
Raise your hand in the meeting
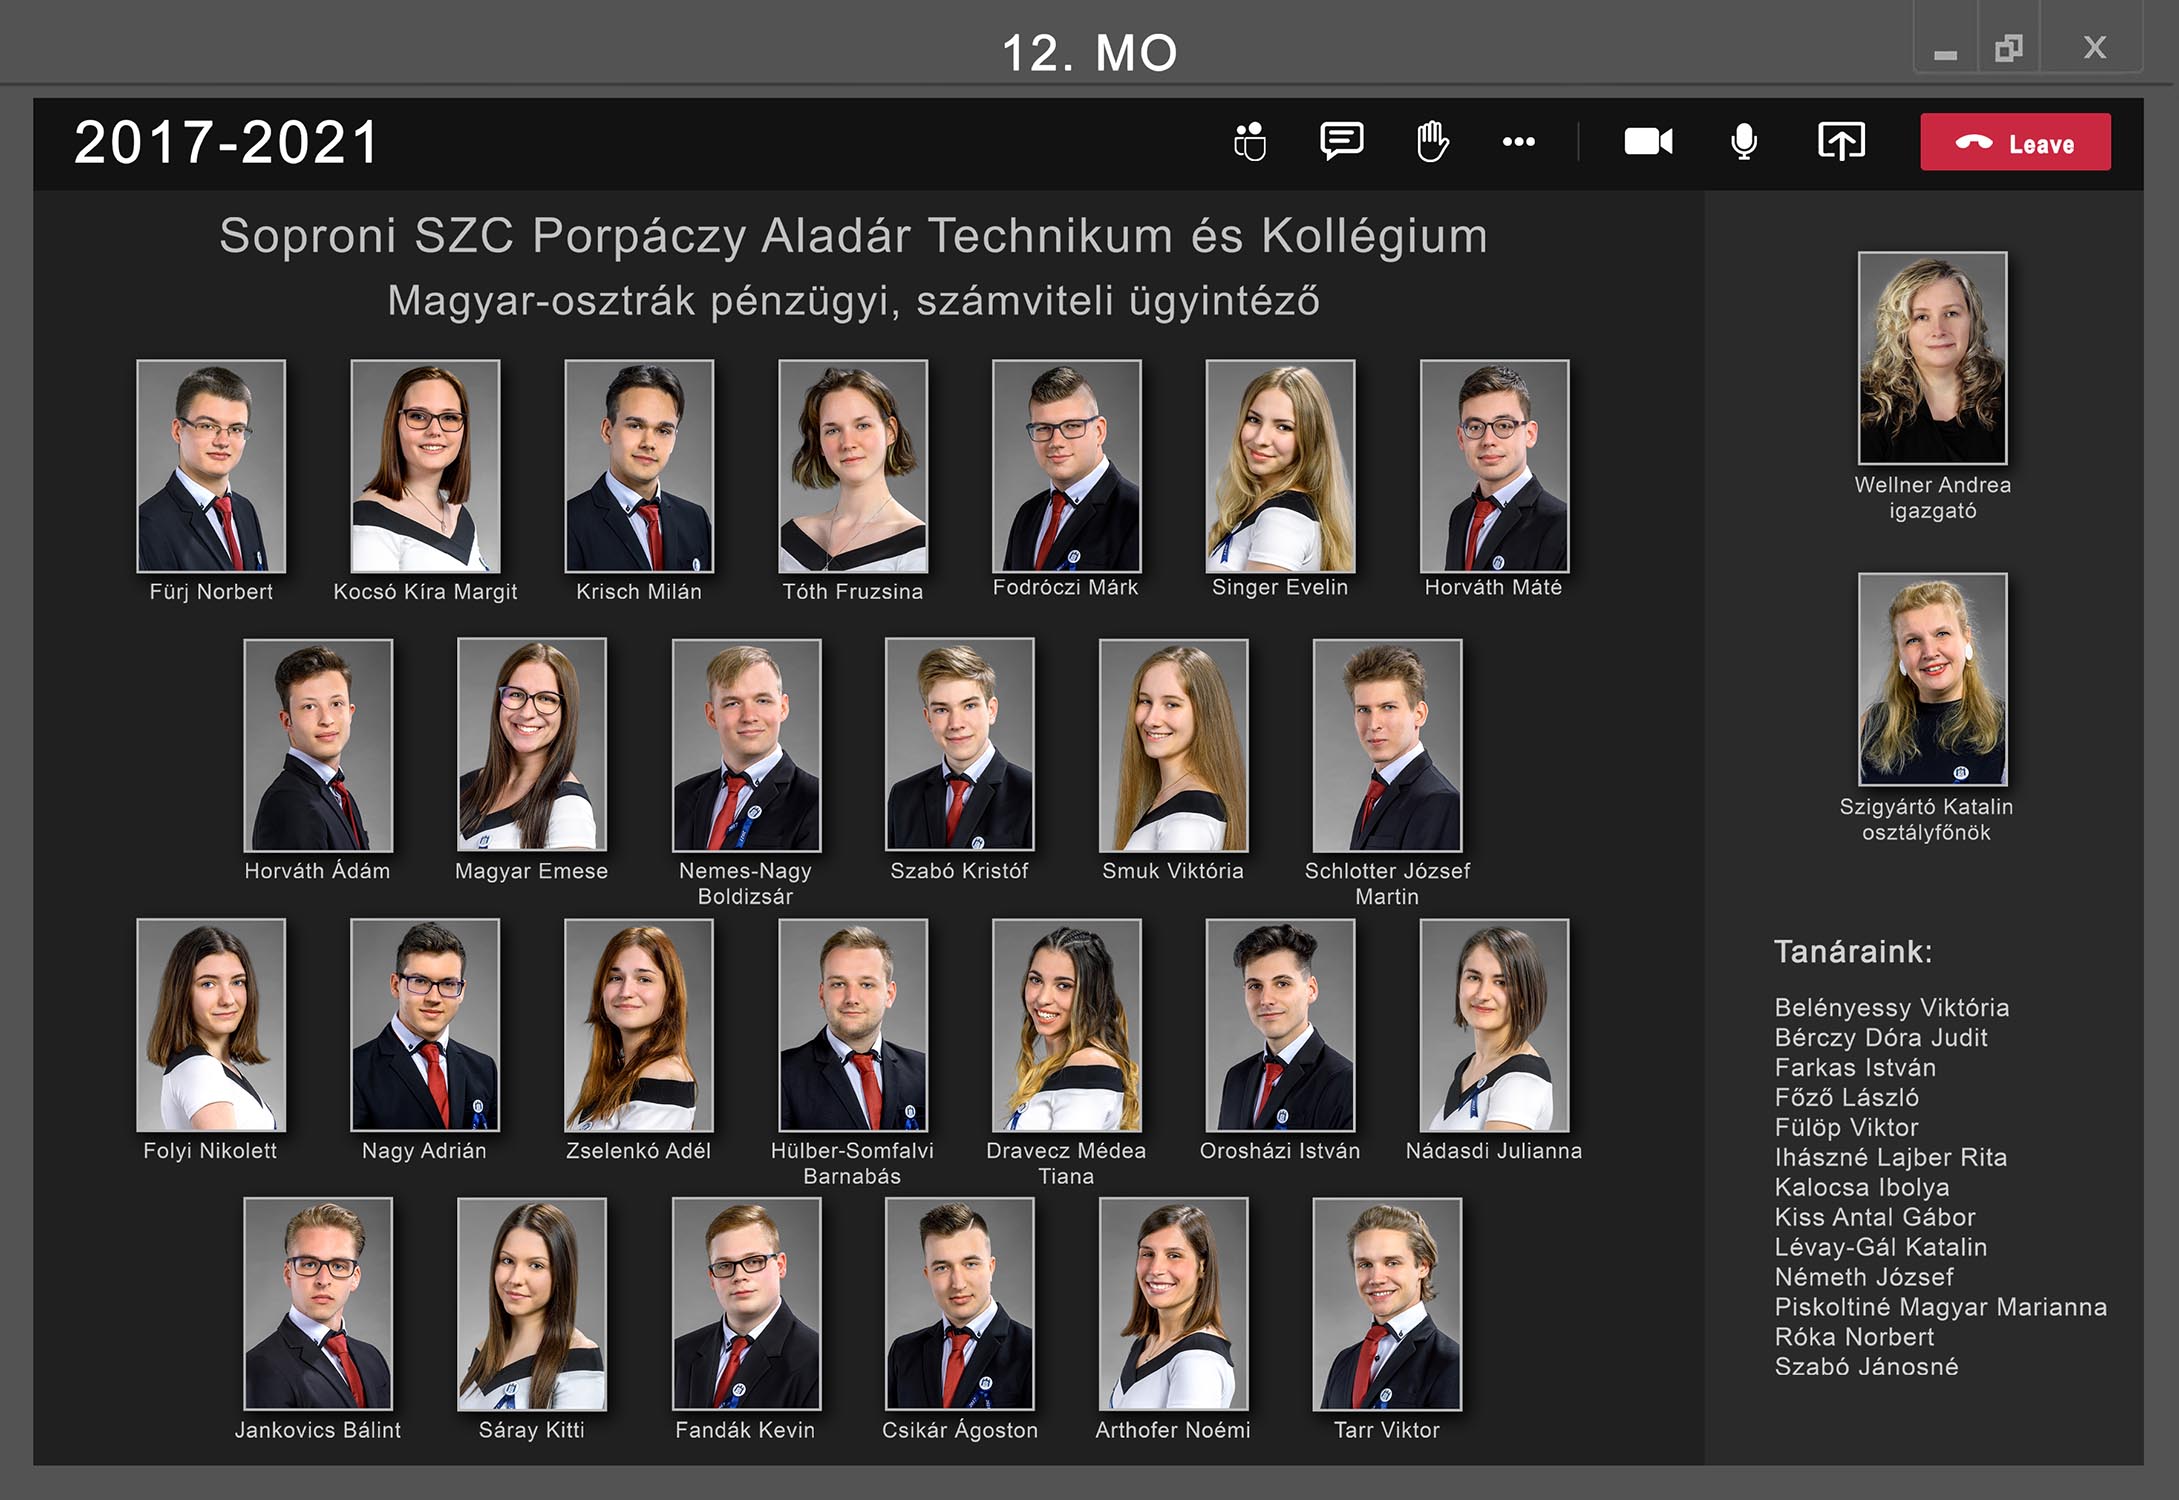[1432, 142]
